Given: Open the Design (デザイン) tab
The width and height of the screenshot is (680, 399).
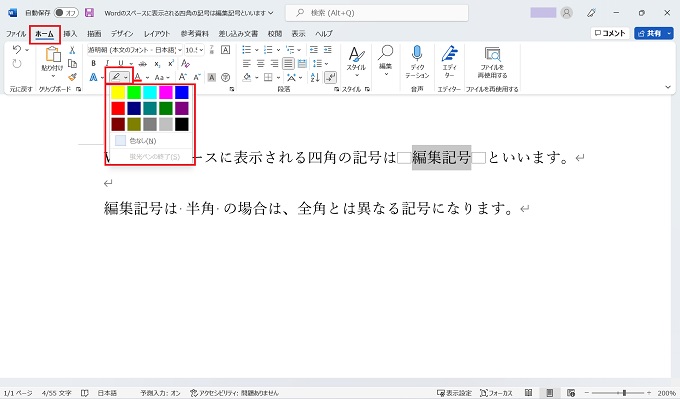Looking at the screenshot, I should (x=122, y=33).
